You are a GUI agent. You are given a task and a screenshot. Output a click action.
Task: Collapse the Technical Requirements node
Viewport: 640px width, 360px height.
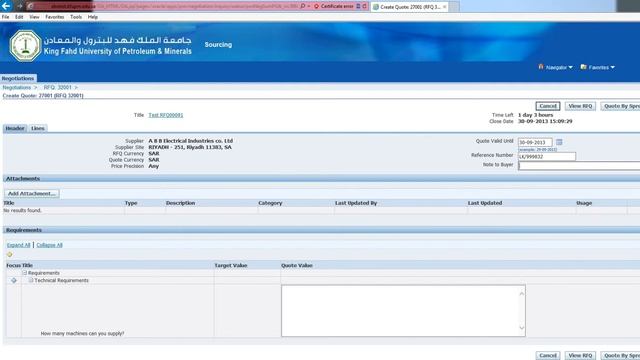point(31,280)
